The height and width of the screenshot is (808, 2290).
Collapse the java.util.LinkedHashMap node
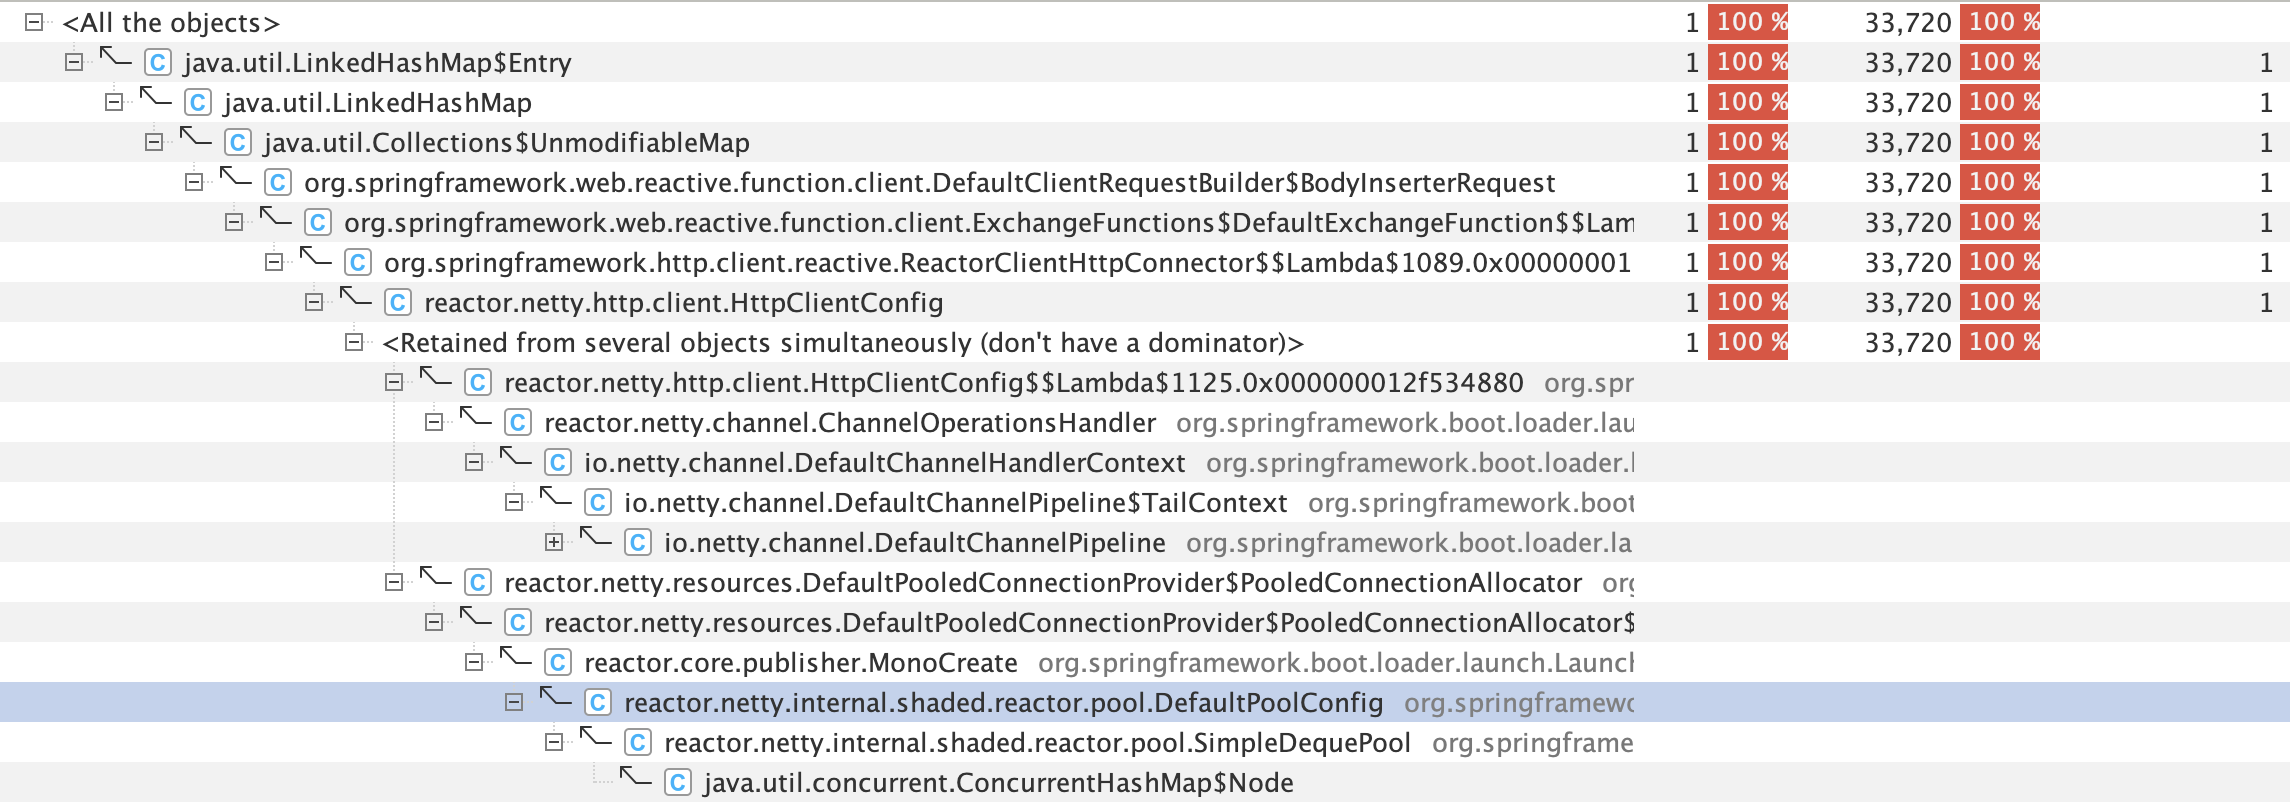coord(114,102)
